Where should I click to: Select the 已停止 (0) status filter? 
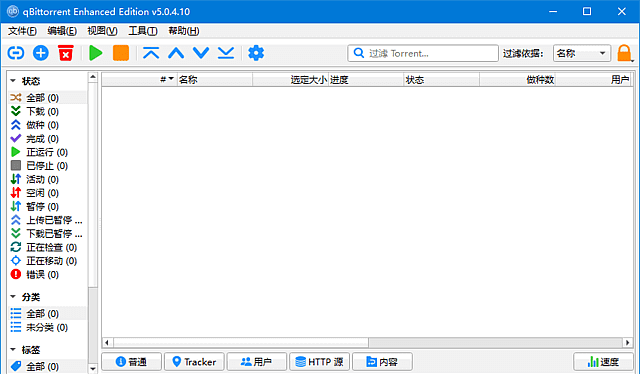click(47, 166)
